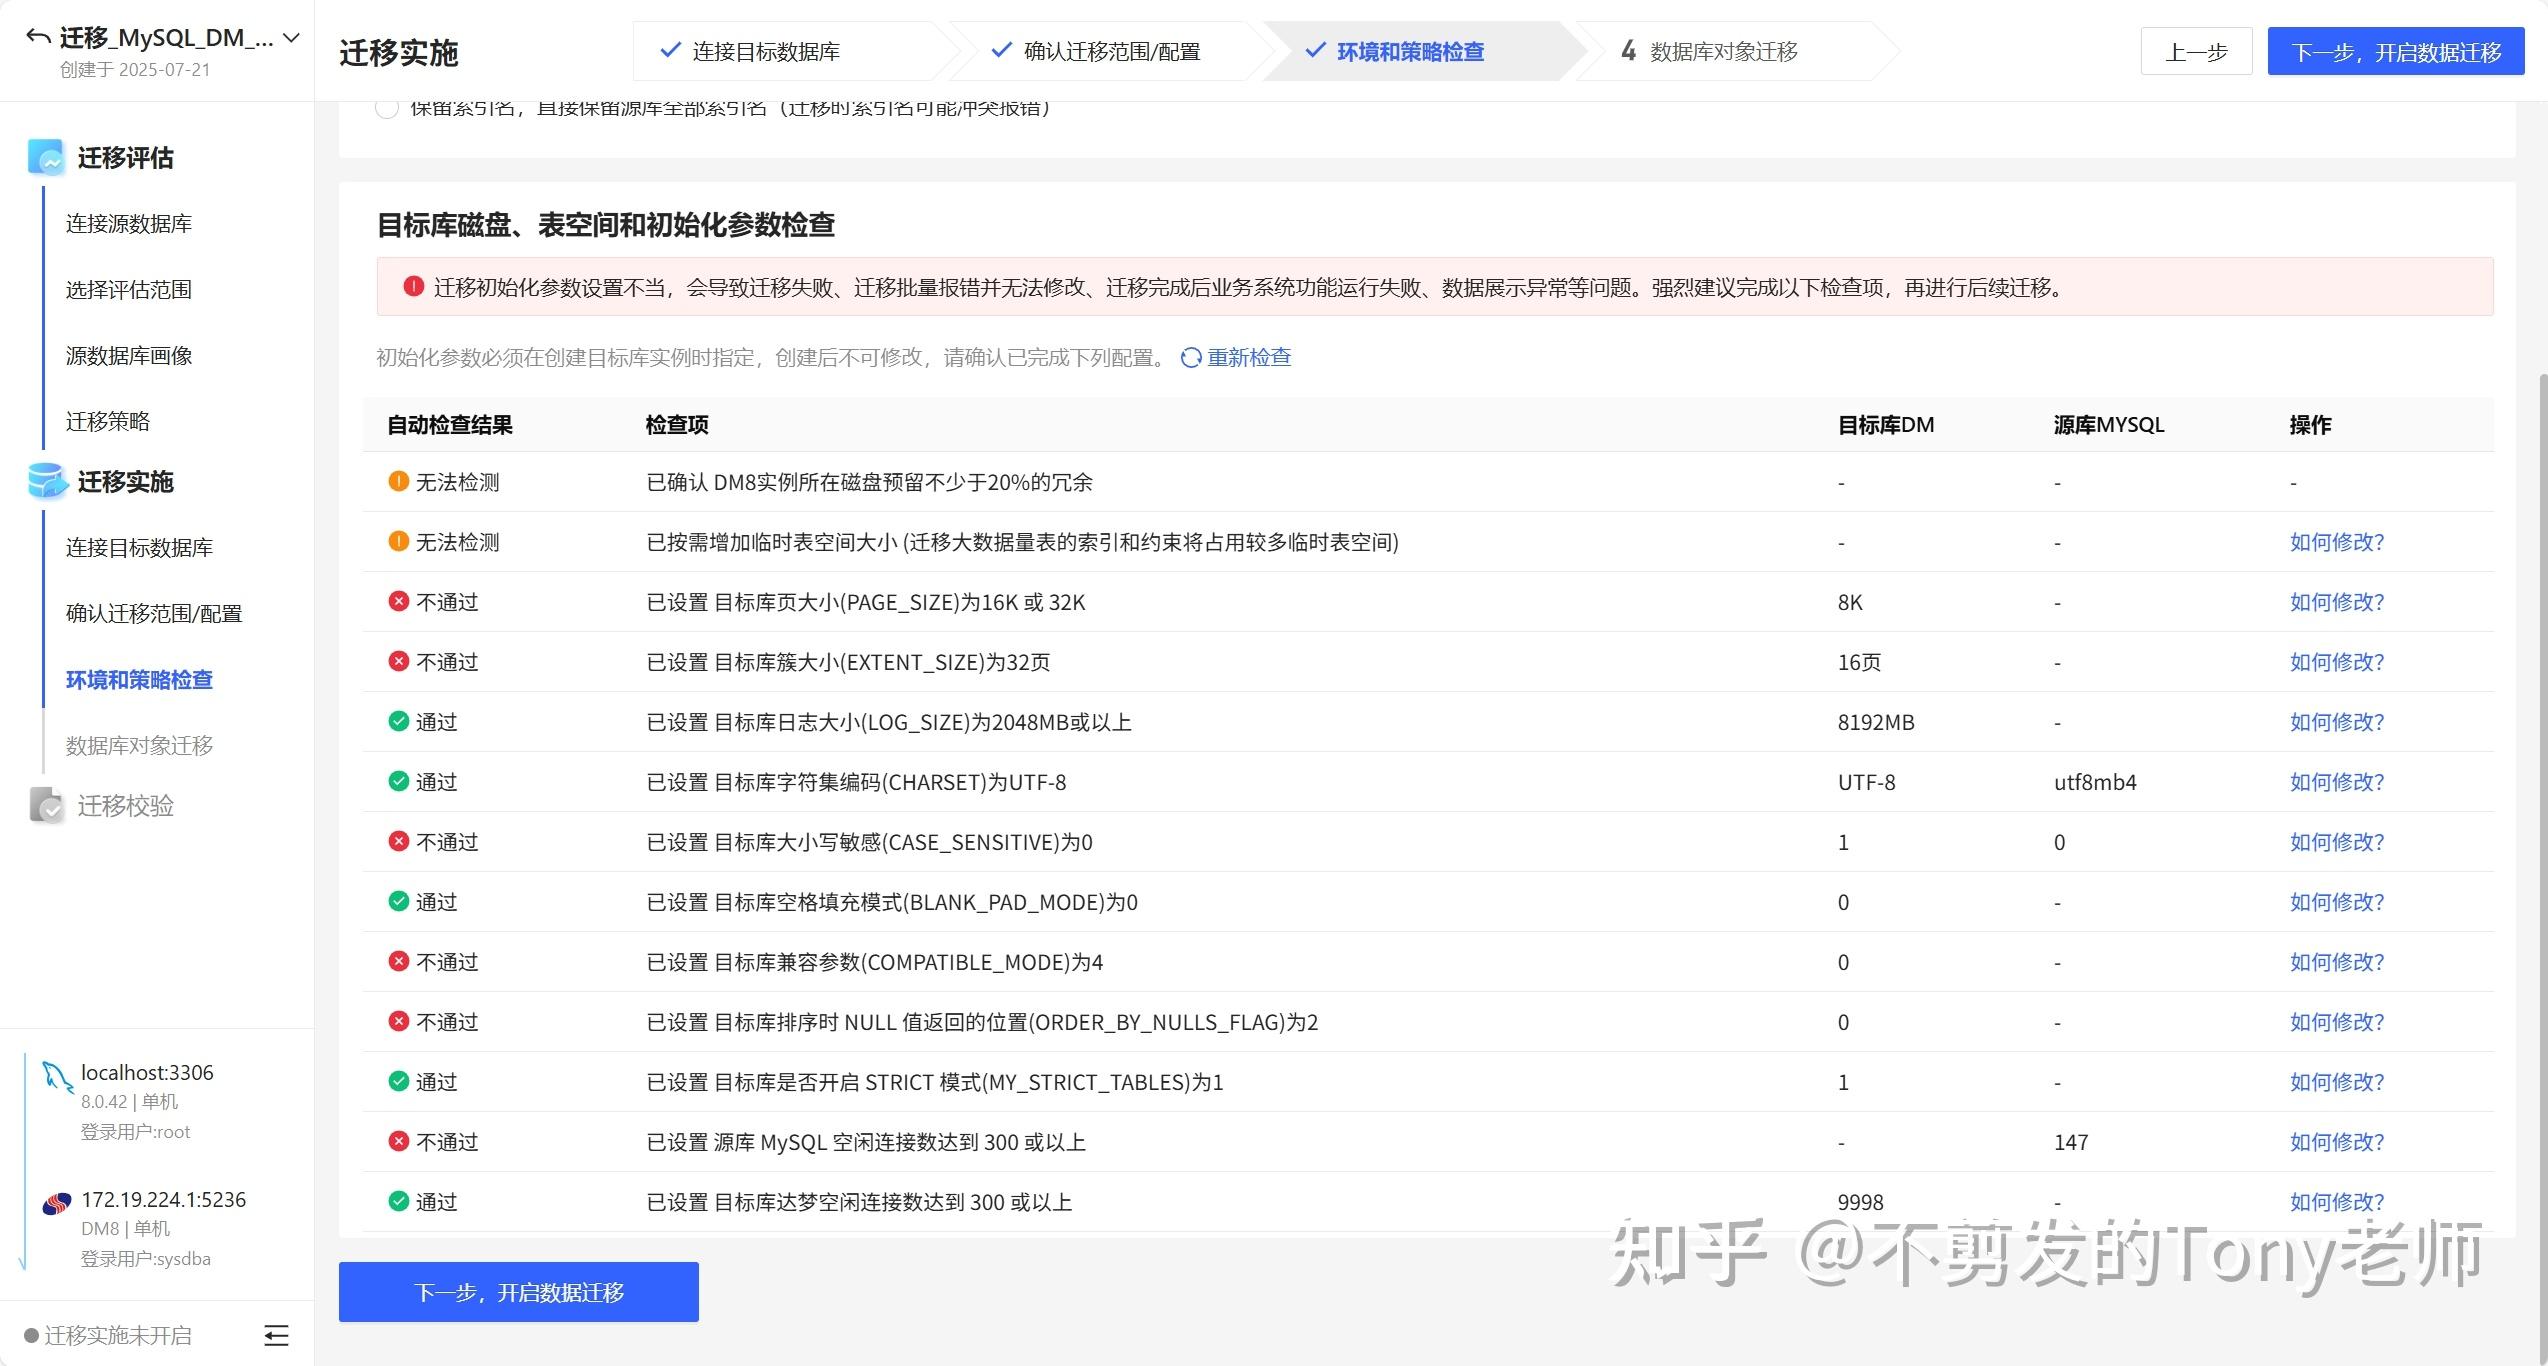Click the 重新检查 refresh icon
Viewport: 2548px width, 1366px height.
point(1190,358)
